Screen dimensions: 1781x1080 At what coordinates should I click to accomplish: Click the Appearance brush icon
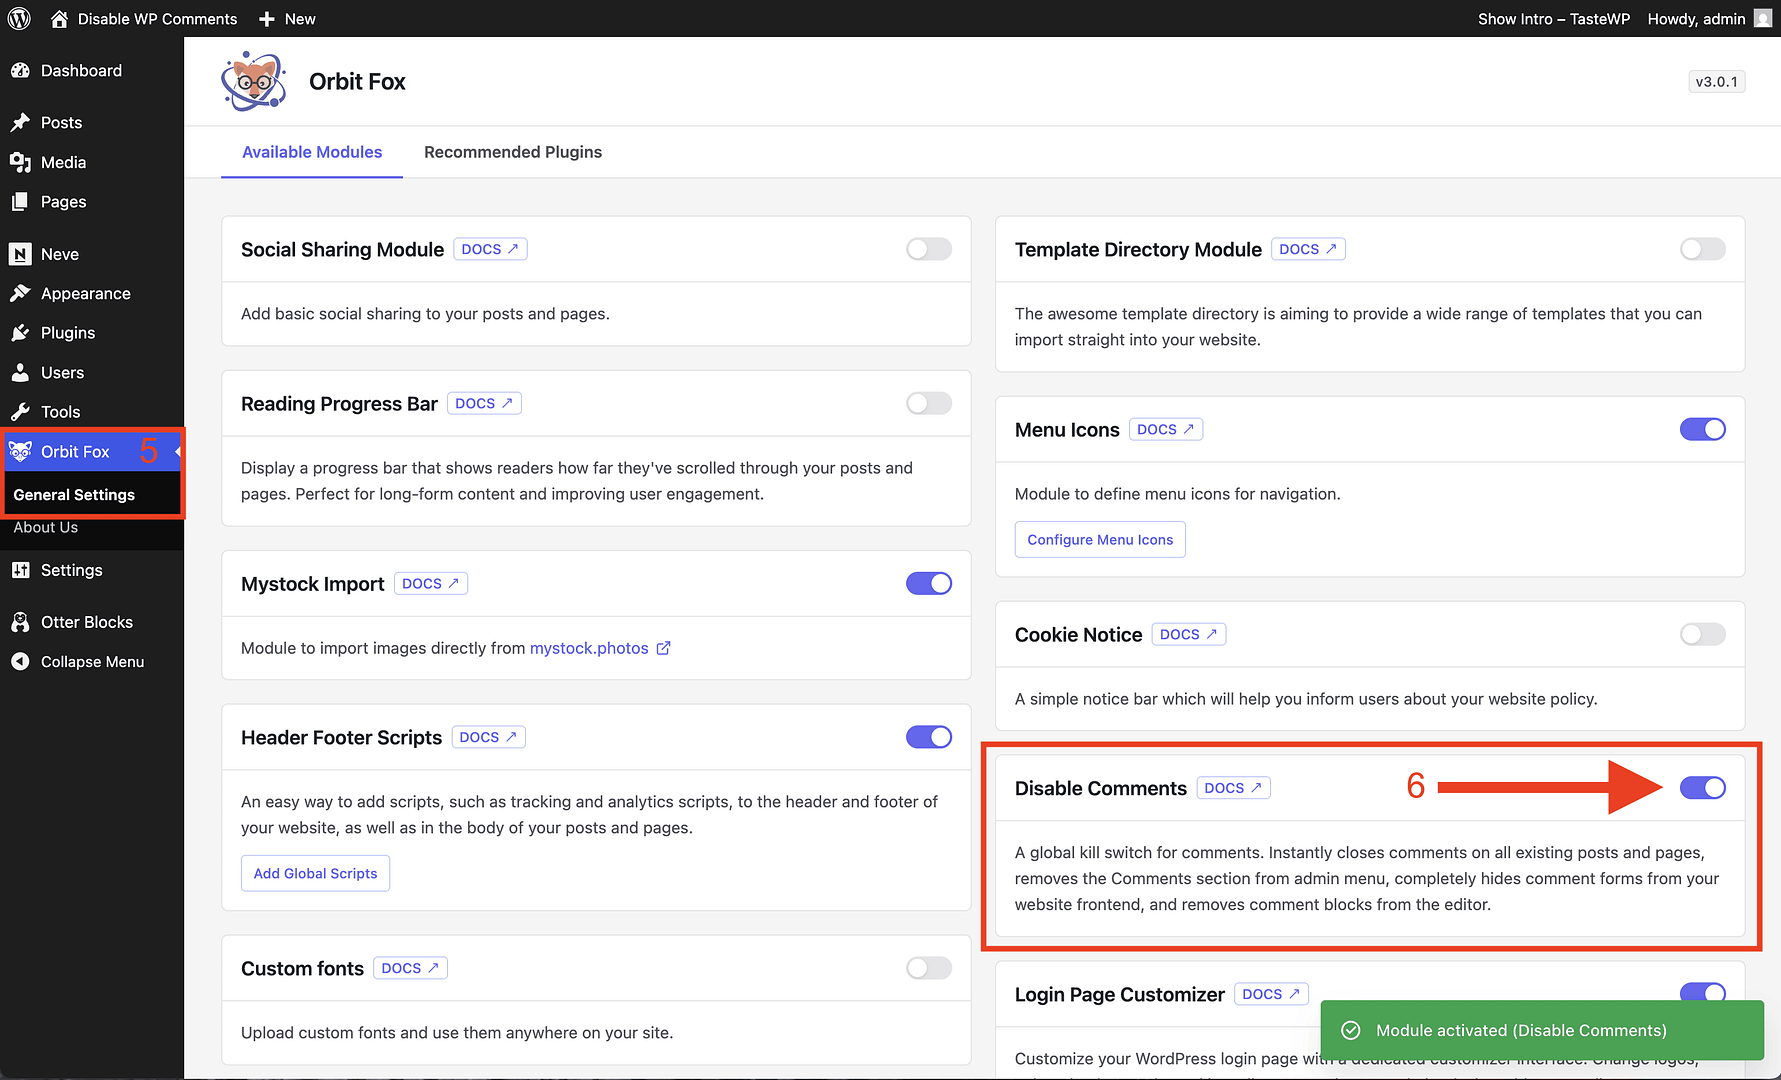point(20,293)
